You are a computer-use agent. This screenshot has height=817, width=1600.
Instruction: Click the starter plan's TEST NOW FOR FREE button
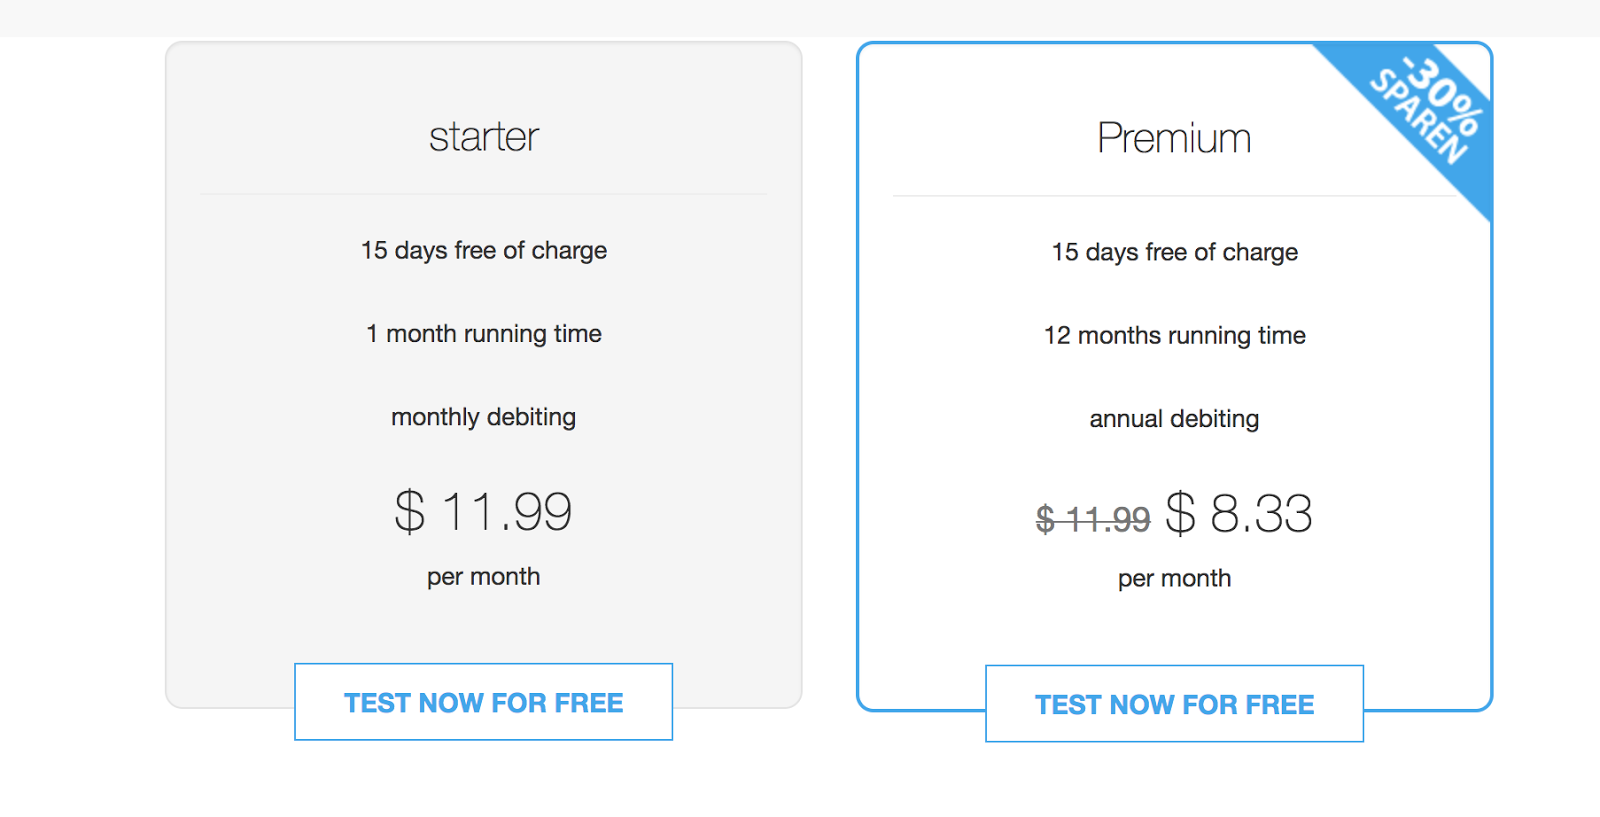[483, 702]
